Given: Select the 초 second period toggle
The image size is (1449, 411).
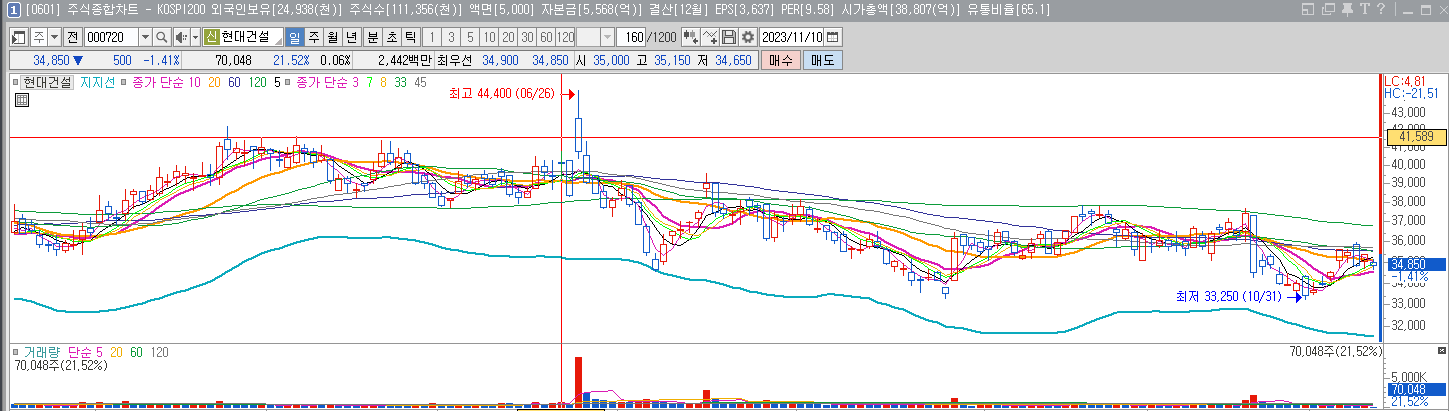Looking at the screenshot, I should [x=391, y=37].
